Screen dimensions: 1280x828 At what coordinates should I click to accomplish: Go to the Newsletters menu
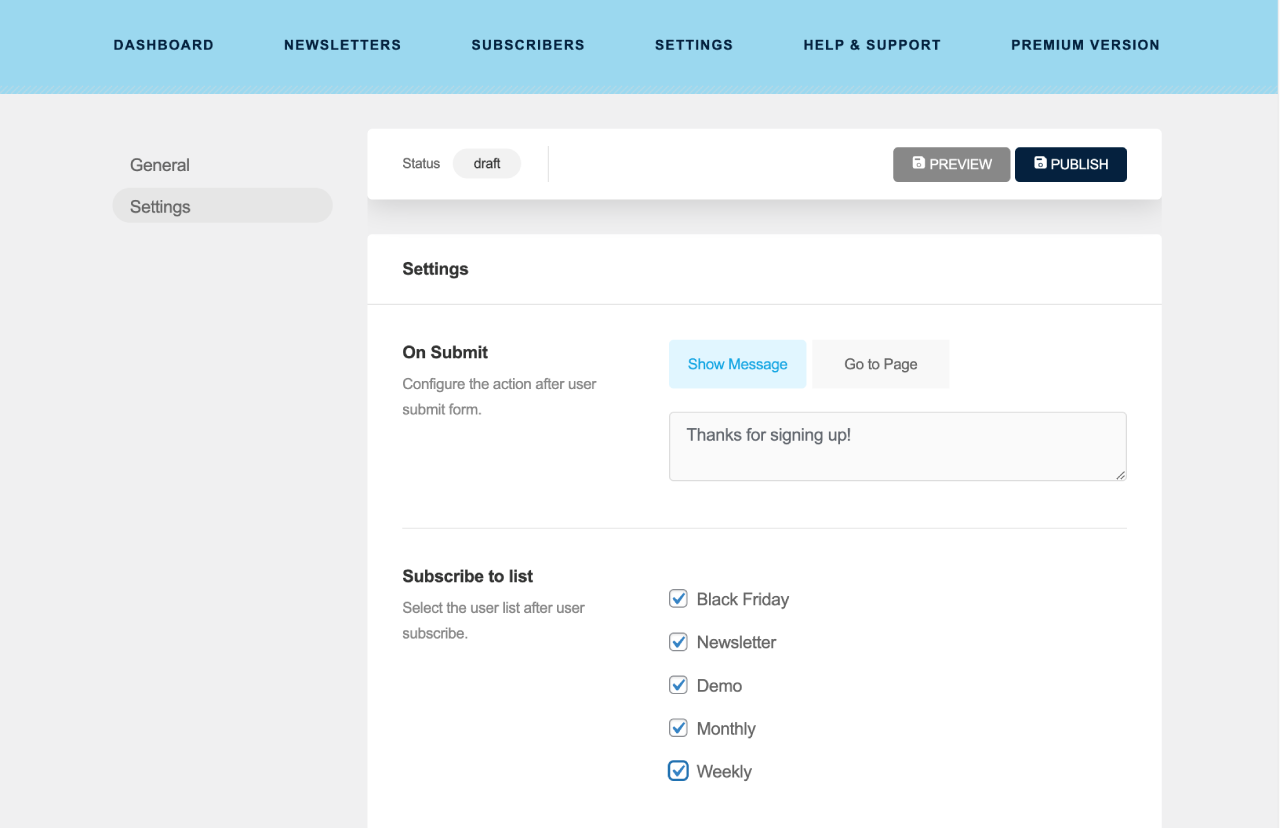[342, 45]
